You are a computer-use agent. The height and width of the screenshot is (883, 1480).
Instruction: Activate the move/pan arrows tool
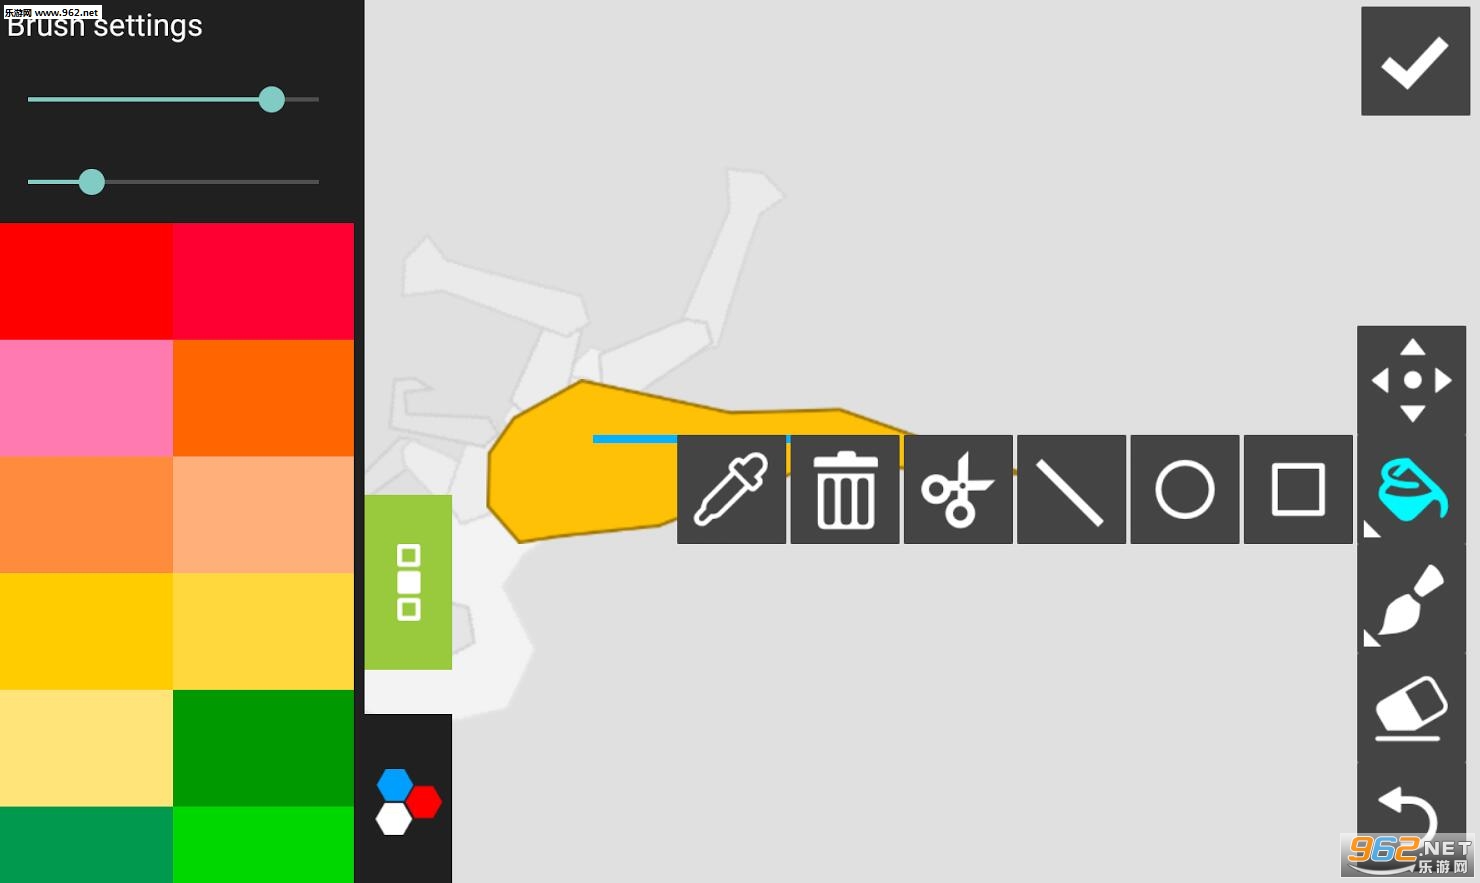pos(1412,380)
